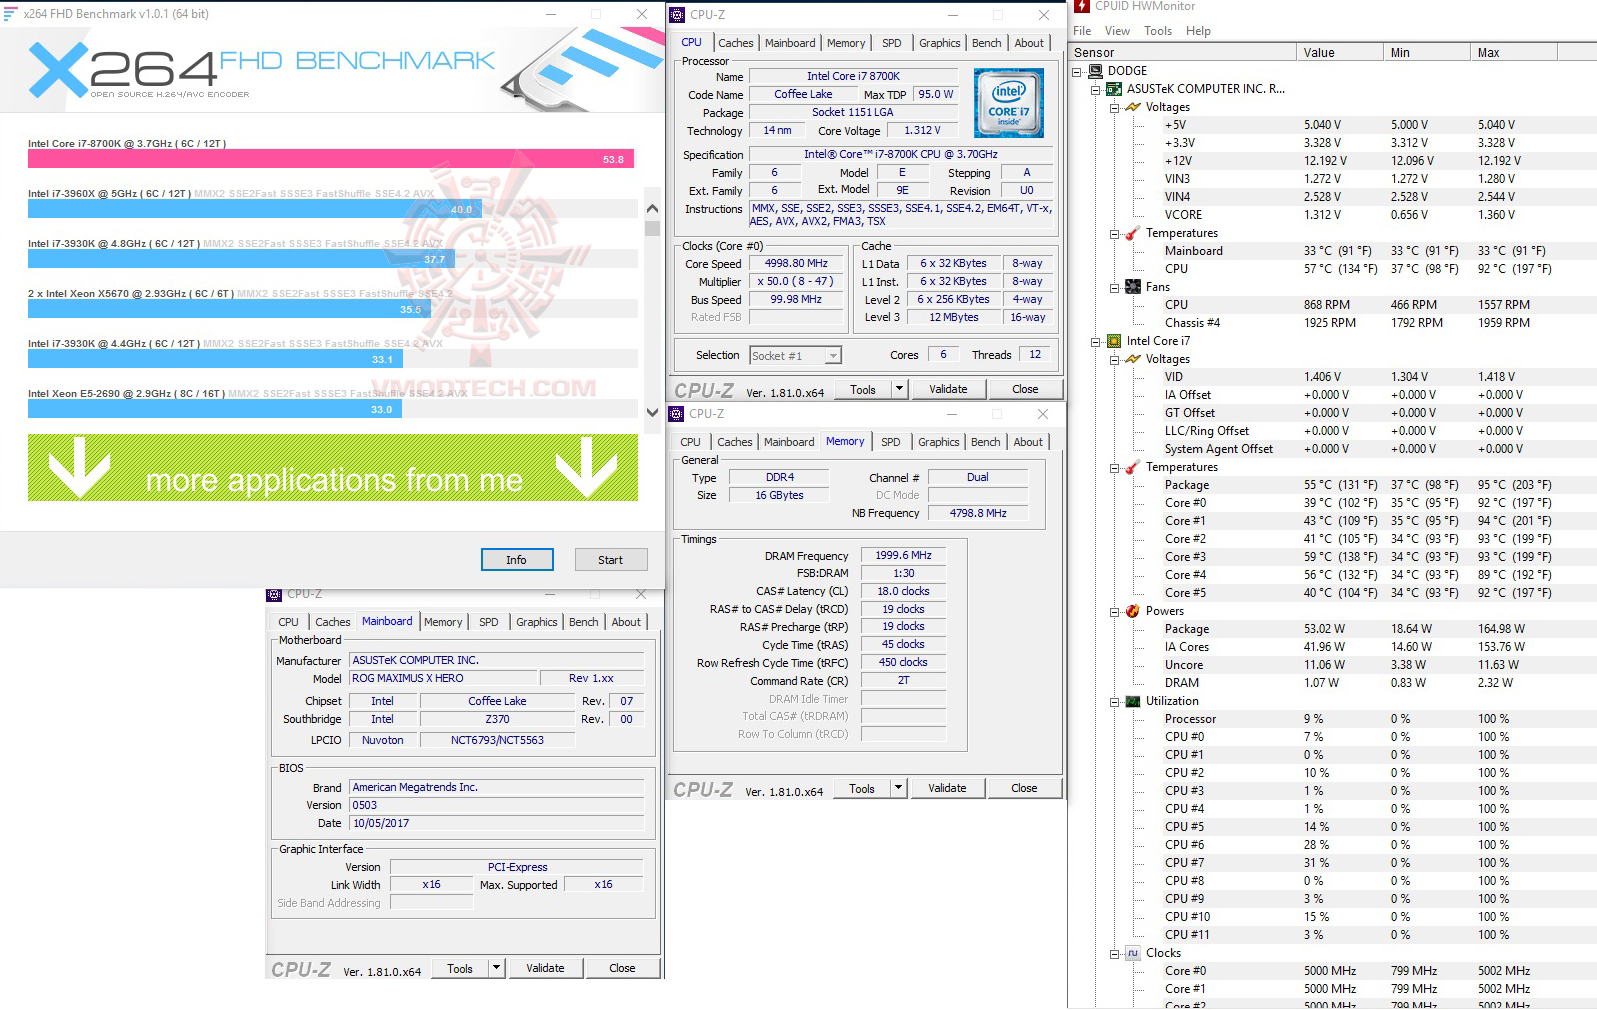Click the DODGE computer icon in HWMonitor
Viewport: 1597px width, 1010px height.
1095,71
